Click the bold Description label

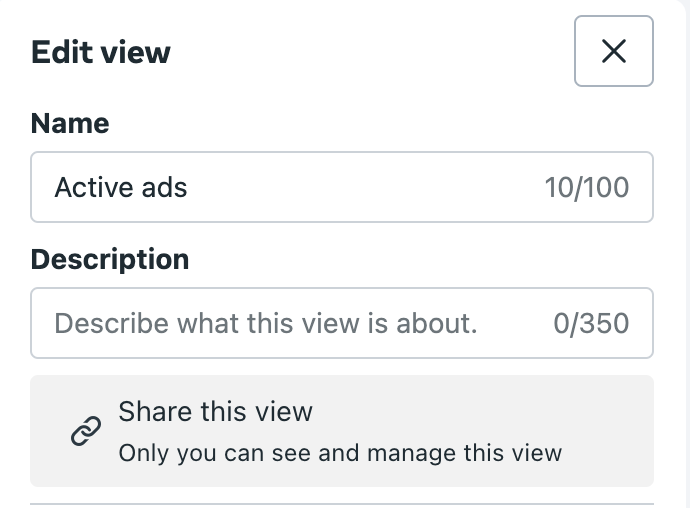pyautogui.click(x=110, y=259)
